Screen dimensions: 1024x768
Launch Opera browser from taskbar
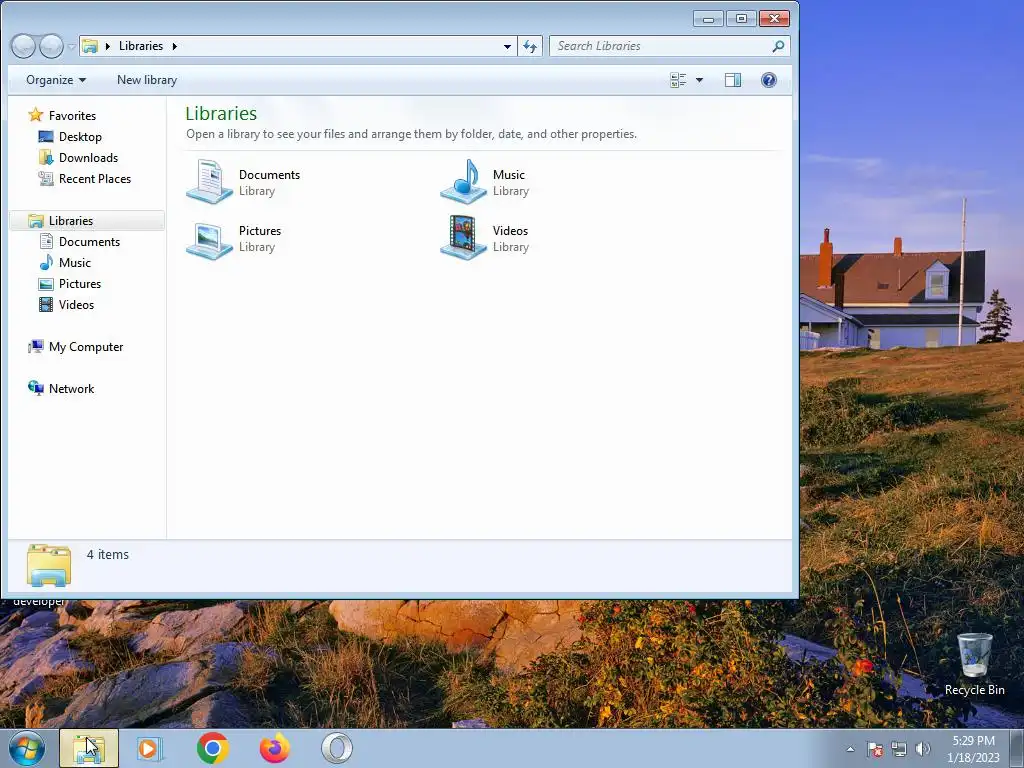(x=337, y=748)
